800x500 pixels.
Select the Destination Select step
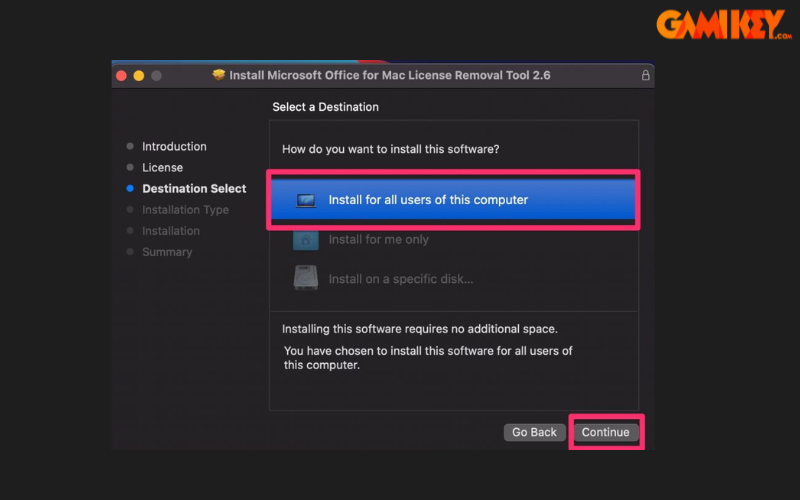[194, 189]
